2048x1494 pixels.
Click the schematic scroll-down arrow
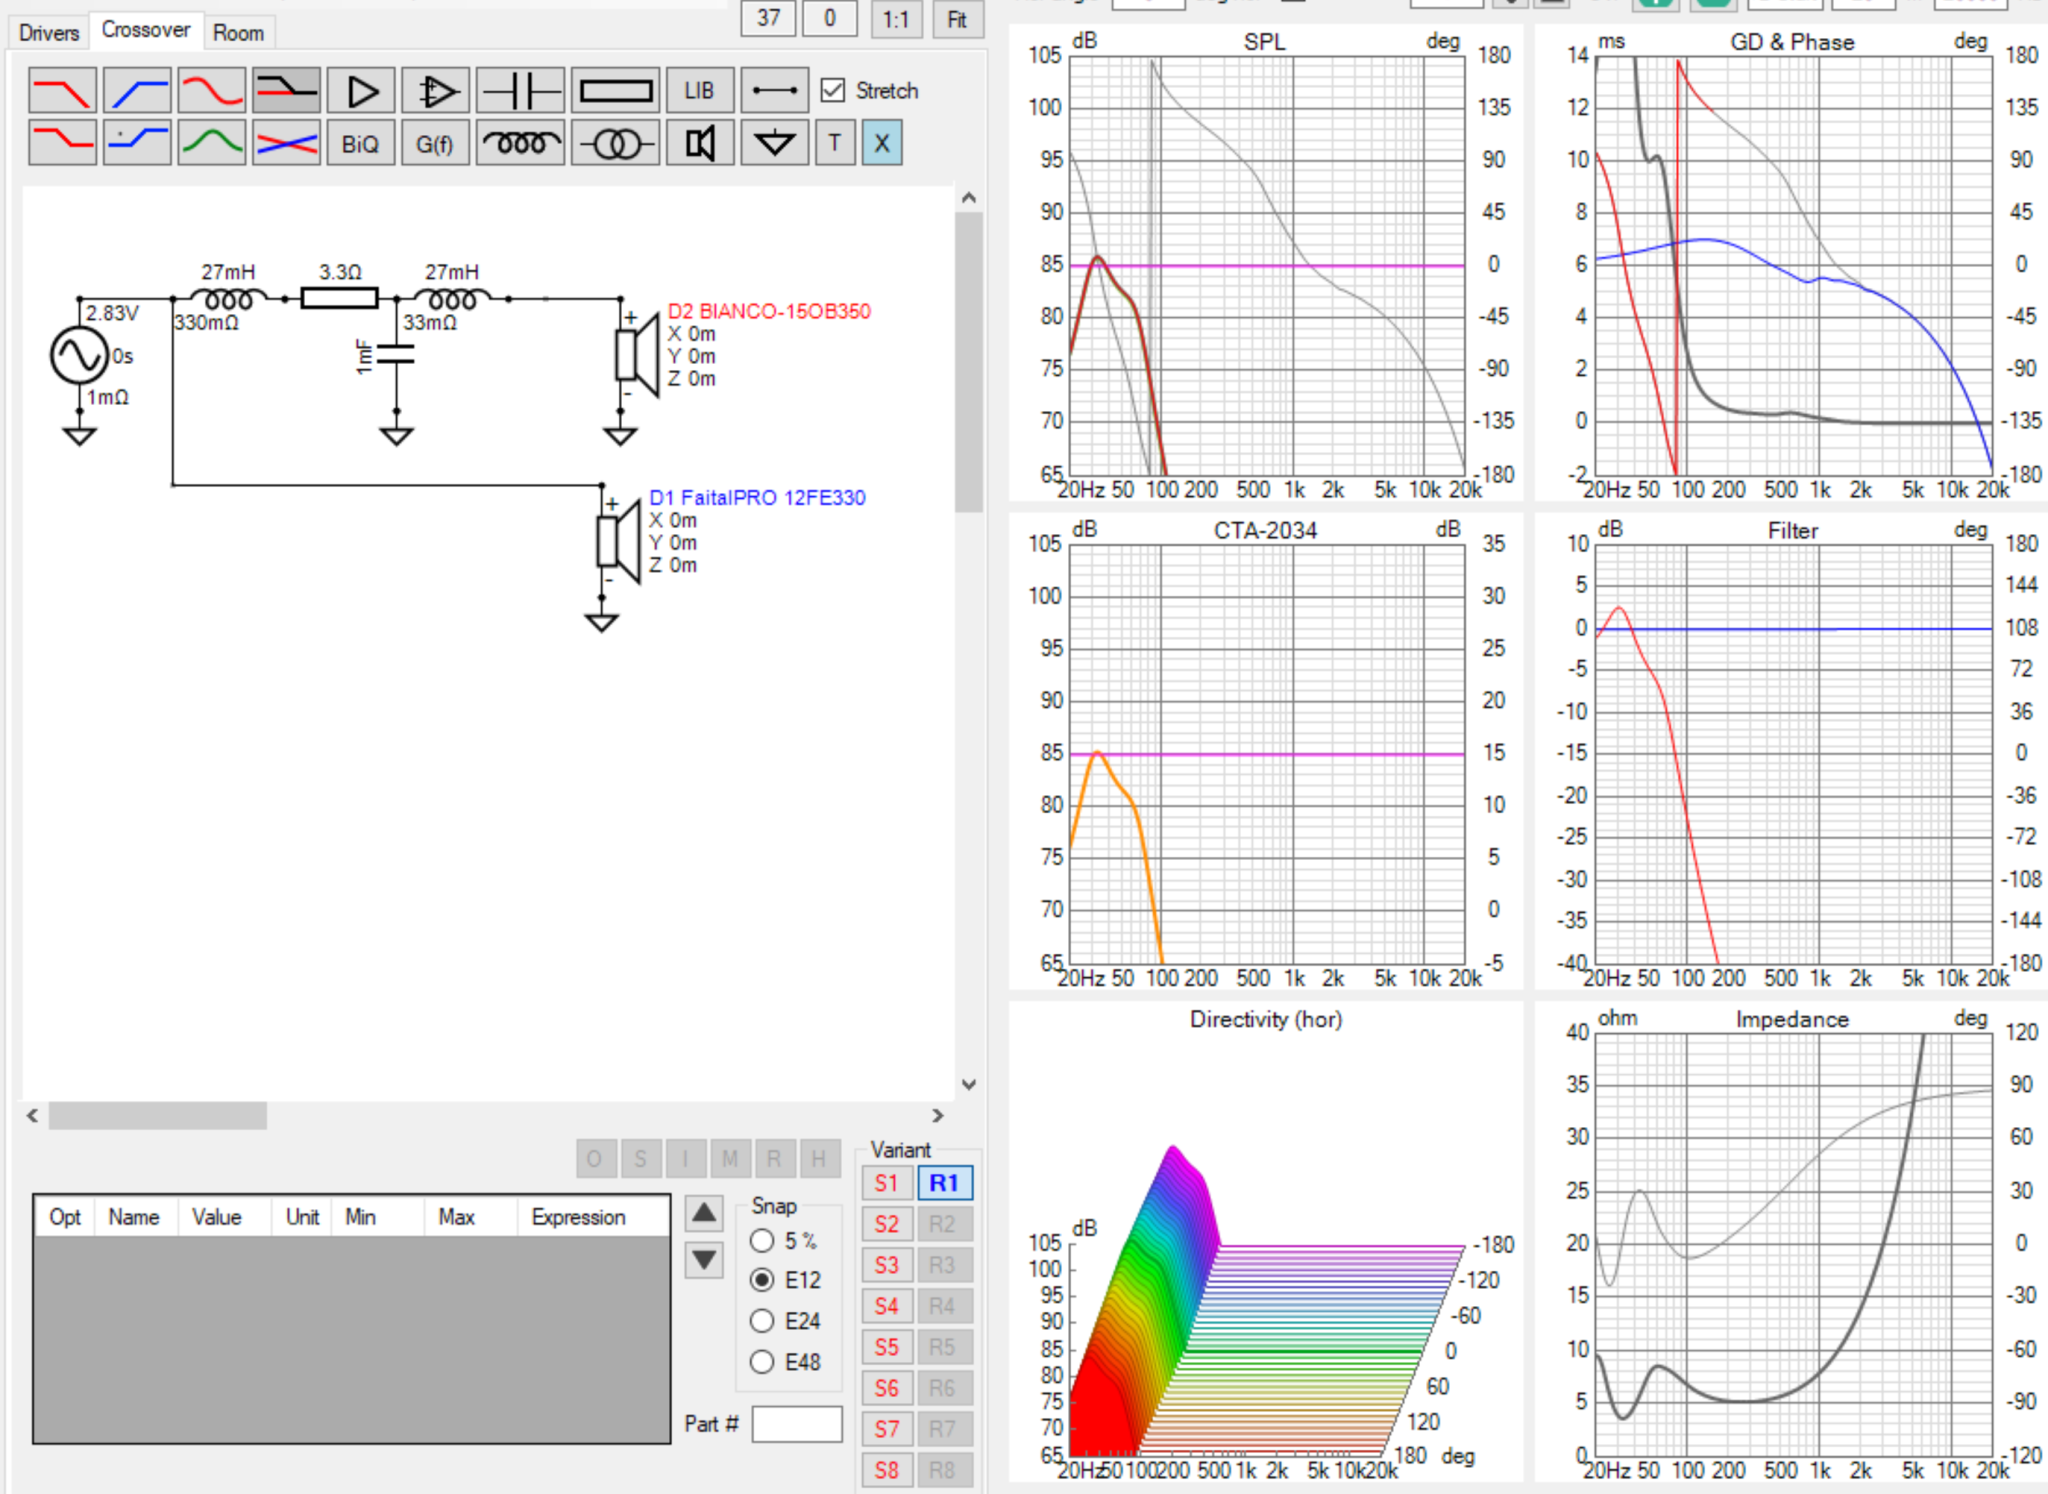pyautogui.click(x=968, y=1085)
